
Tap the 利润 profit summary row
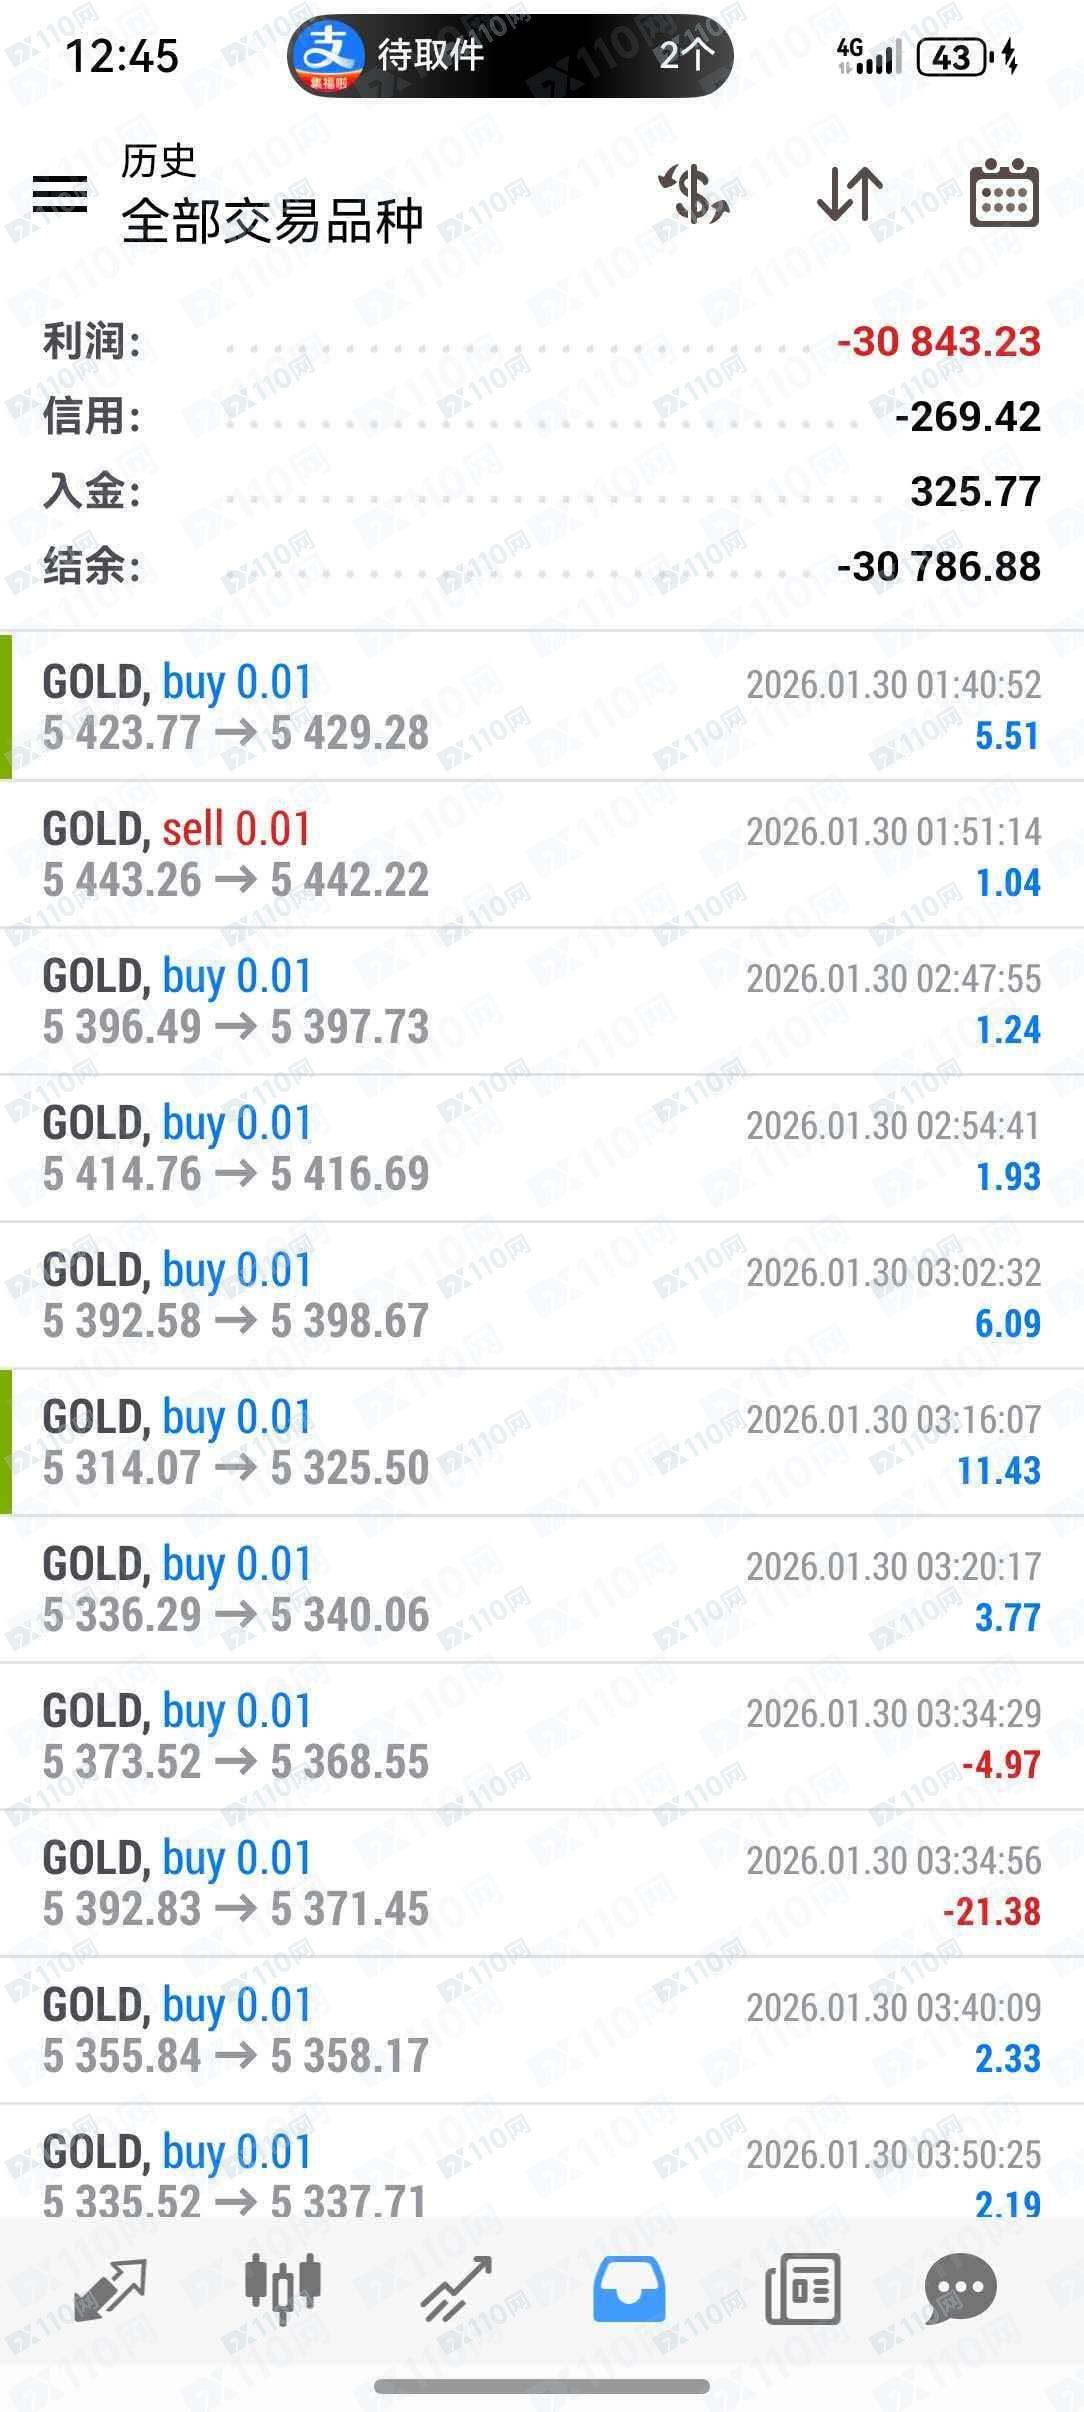pos(540,342)
